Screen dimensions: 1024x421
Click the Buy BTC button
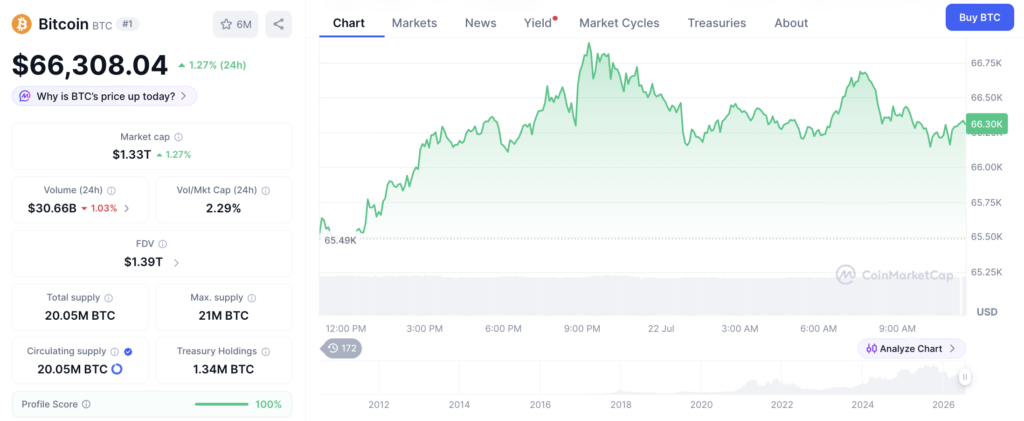(x=980, y=18)
